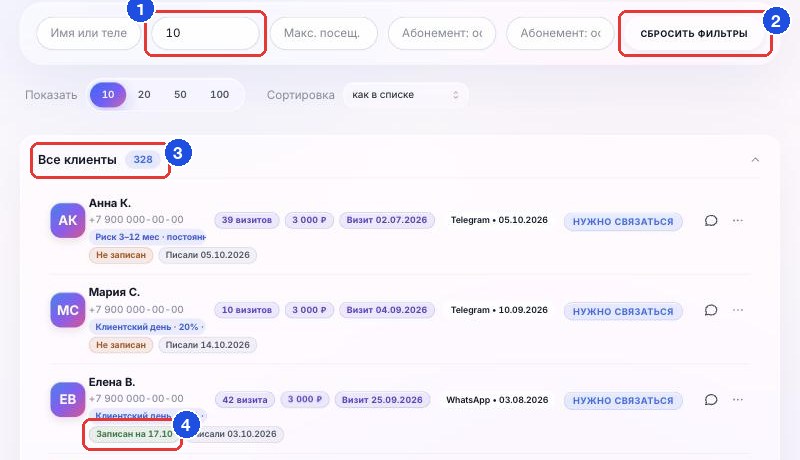This screenshot has width=800, height=460.
Task: Click the МС avatar of Мария С.
Action: coord(67,310)
